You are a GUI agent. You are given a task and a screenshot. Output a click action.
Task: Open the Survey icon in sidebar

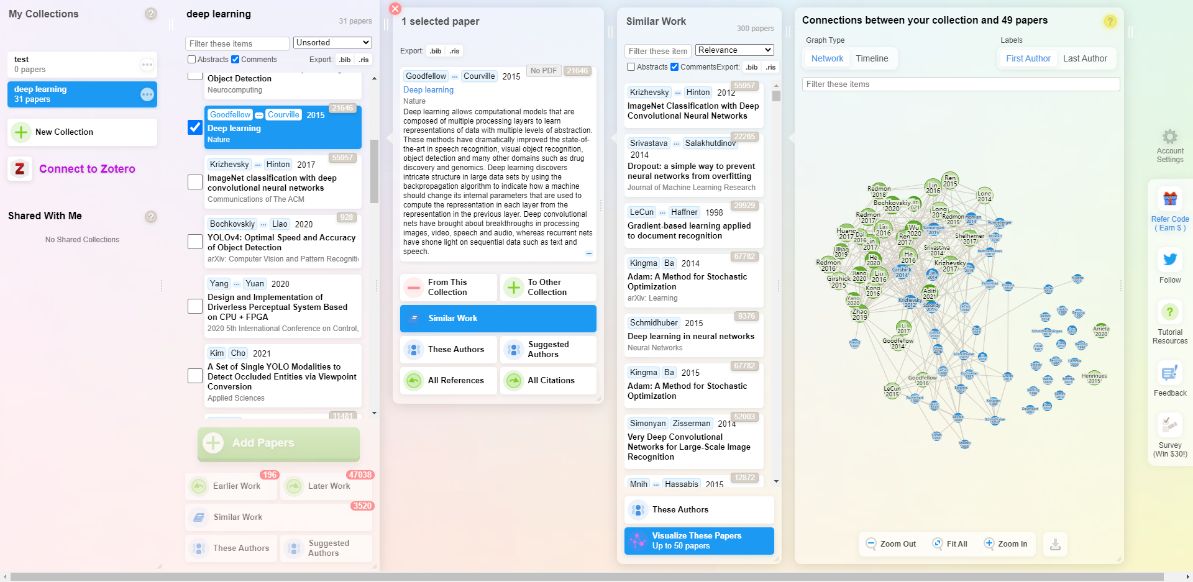click(1169, 425)
